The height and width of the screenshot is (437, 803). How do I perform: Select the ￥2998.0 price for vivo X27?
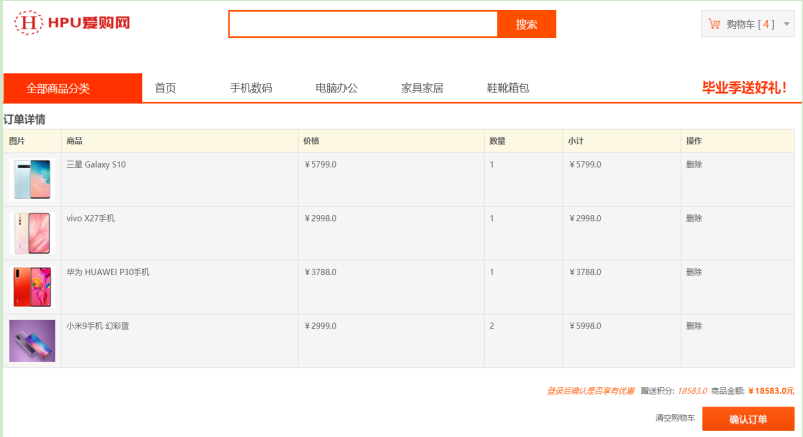pos(321,218)
